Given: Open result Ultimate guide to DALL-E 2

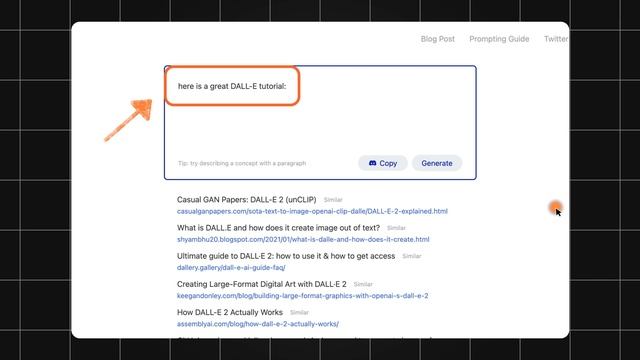Looking at the screenshot, I should pos(286,256).
